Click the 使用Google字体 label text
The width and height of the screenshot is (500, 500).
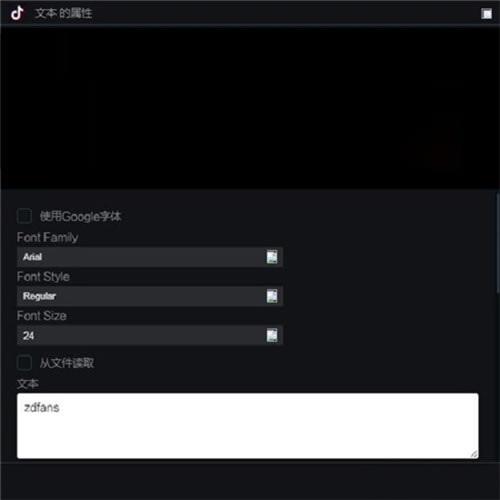click(80, 217)
